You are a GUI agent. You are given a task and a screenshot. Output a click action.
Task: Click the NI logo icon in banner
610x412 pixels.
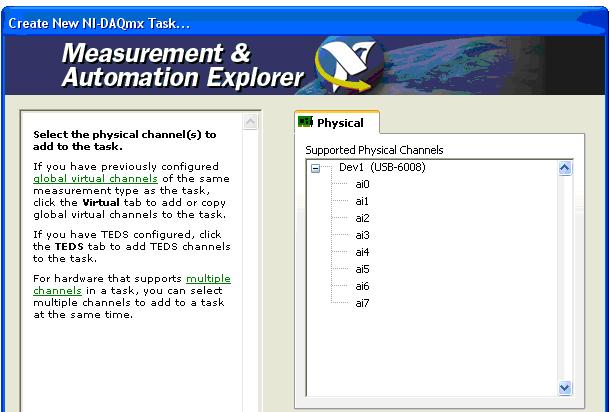[347, 65]
